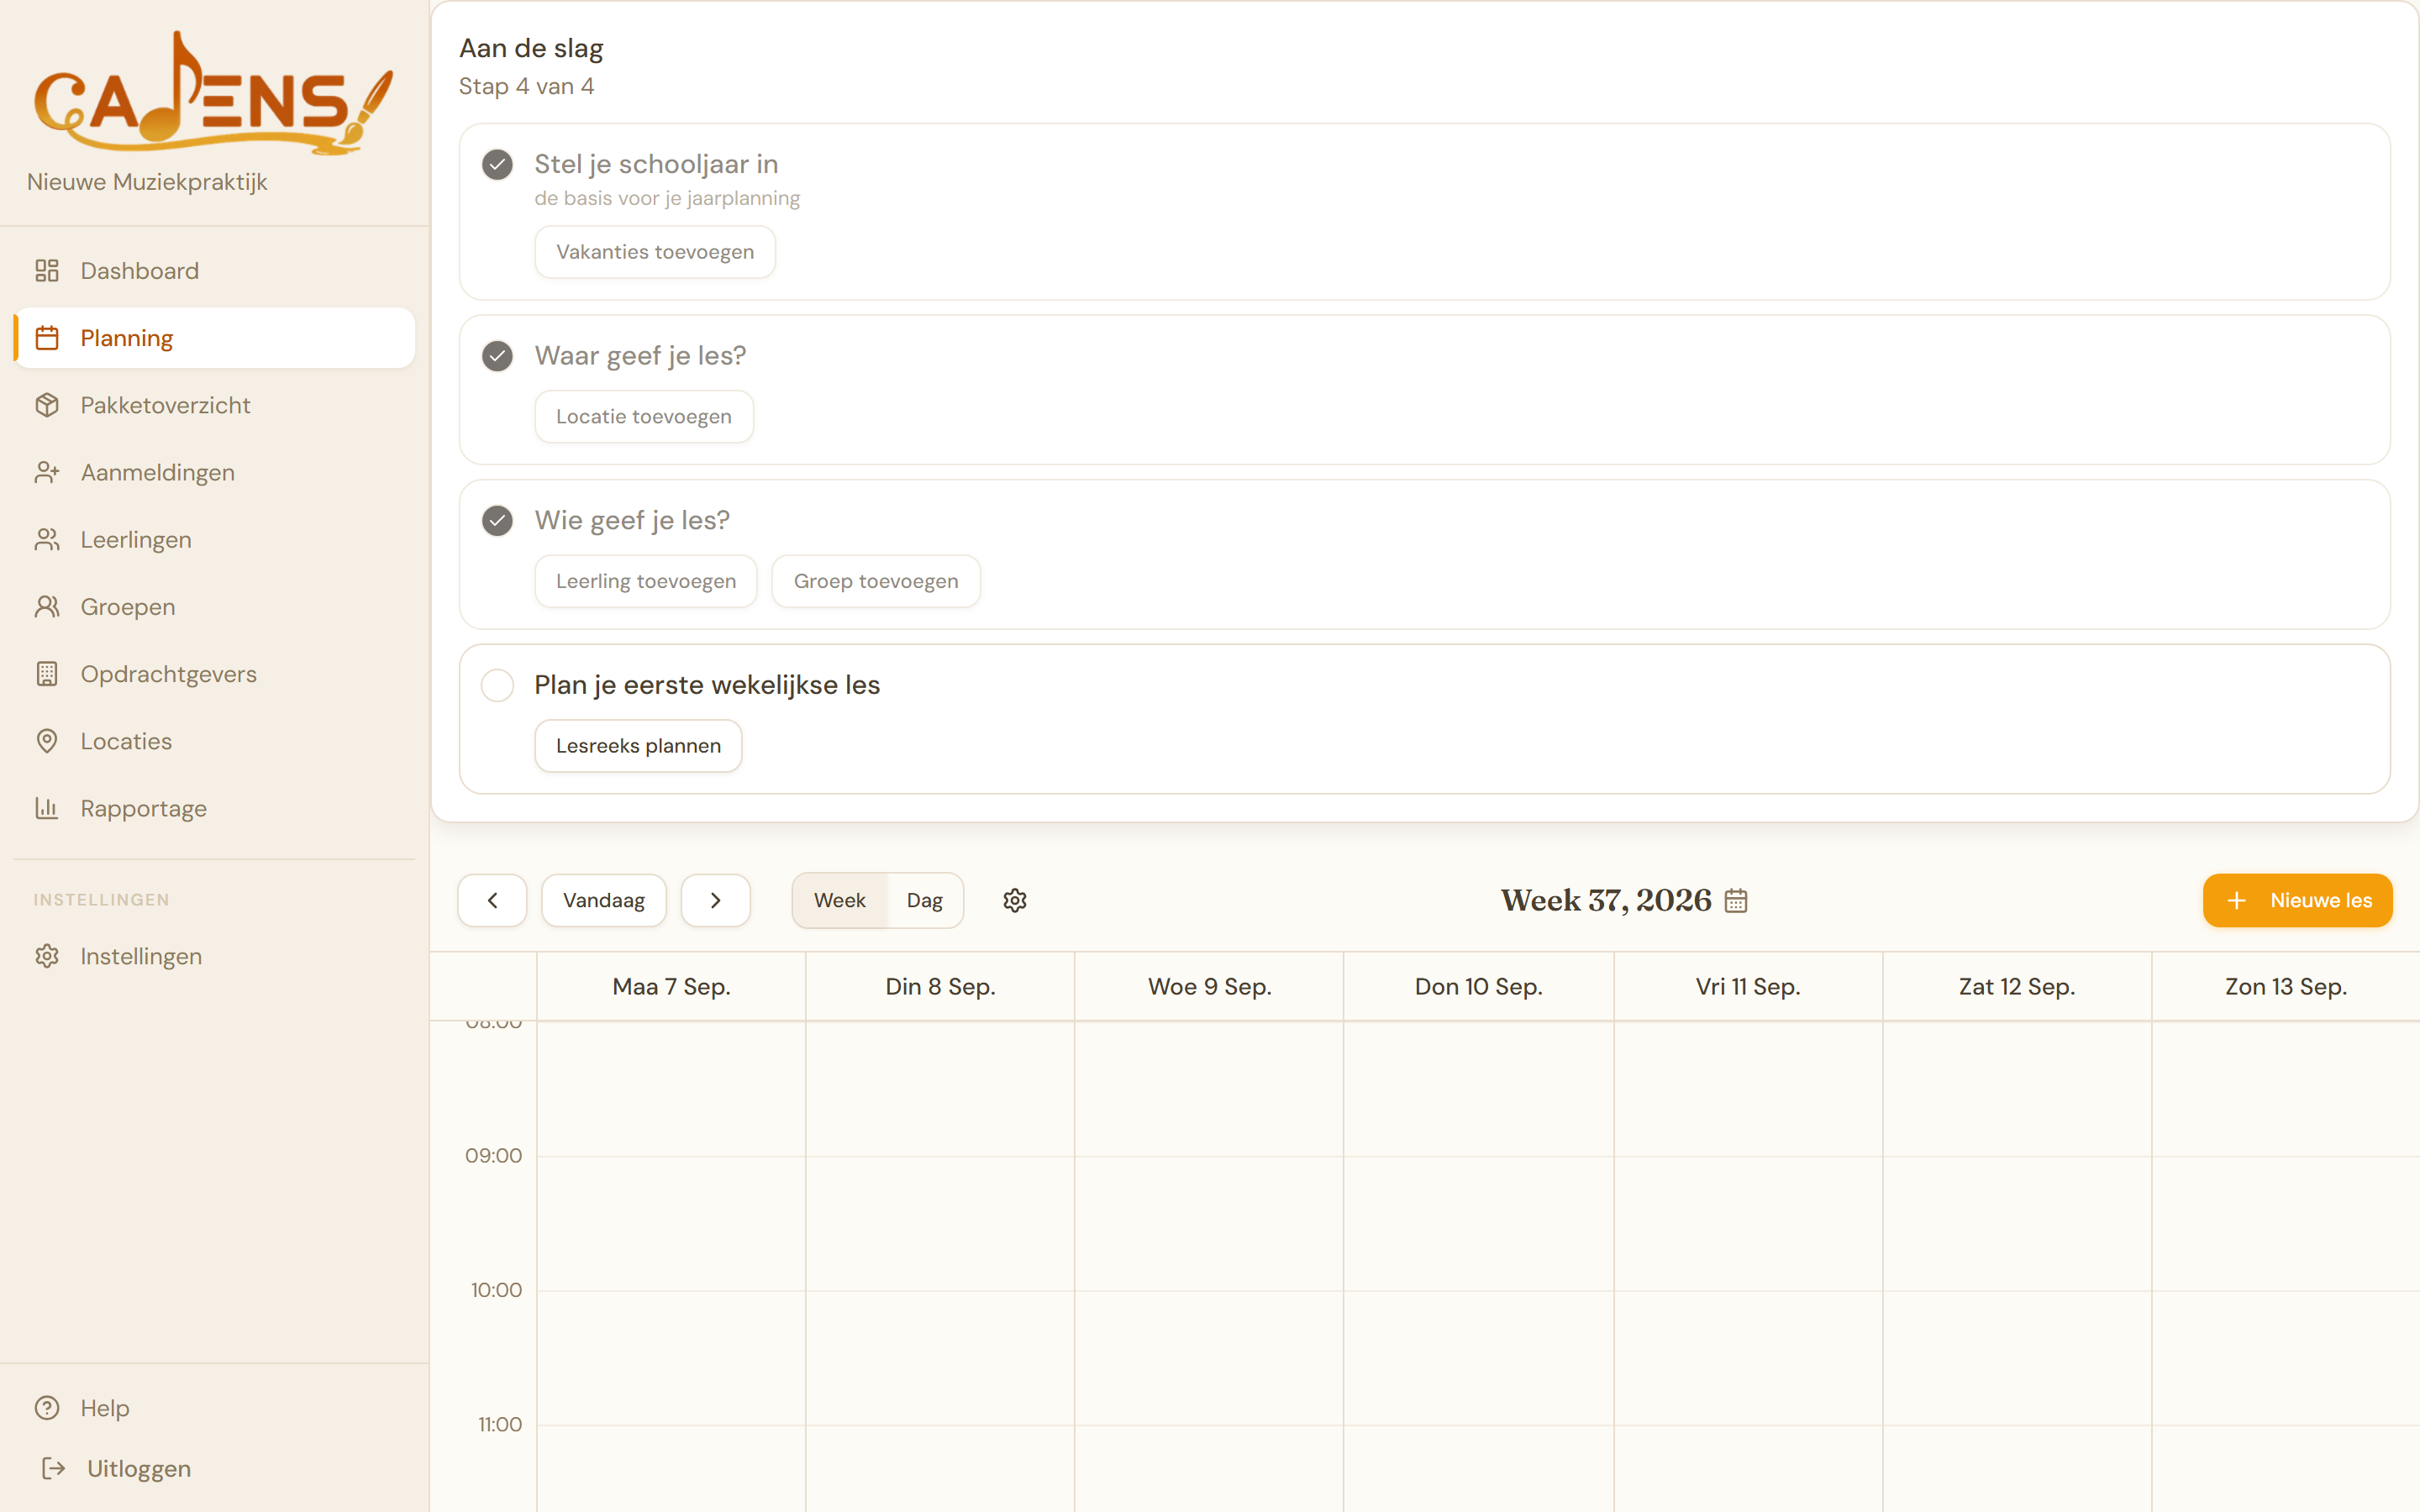Open calendar settings gear next to Dag
The height and width of the screenshot is (1512, 2420).
pyautogui.click(x=1015, y=900)
